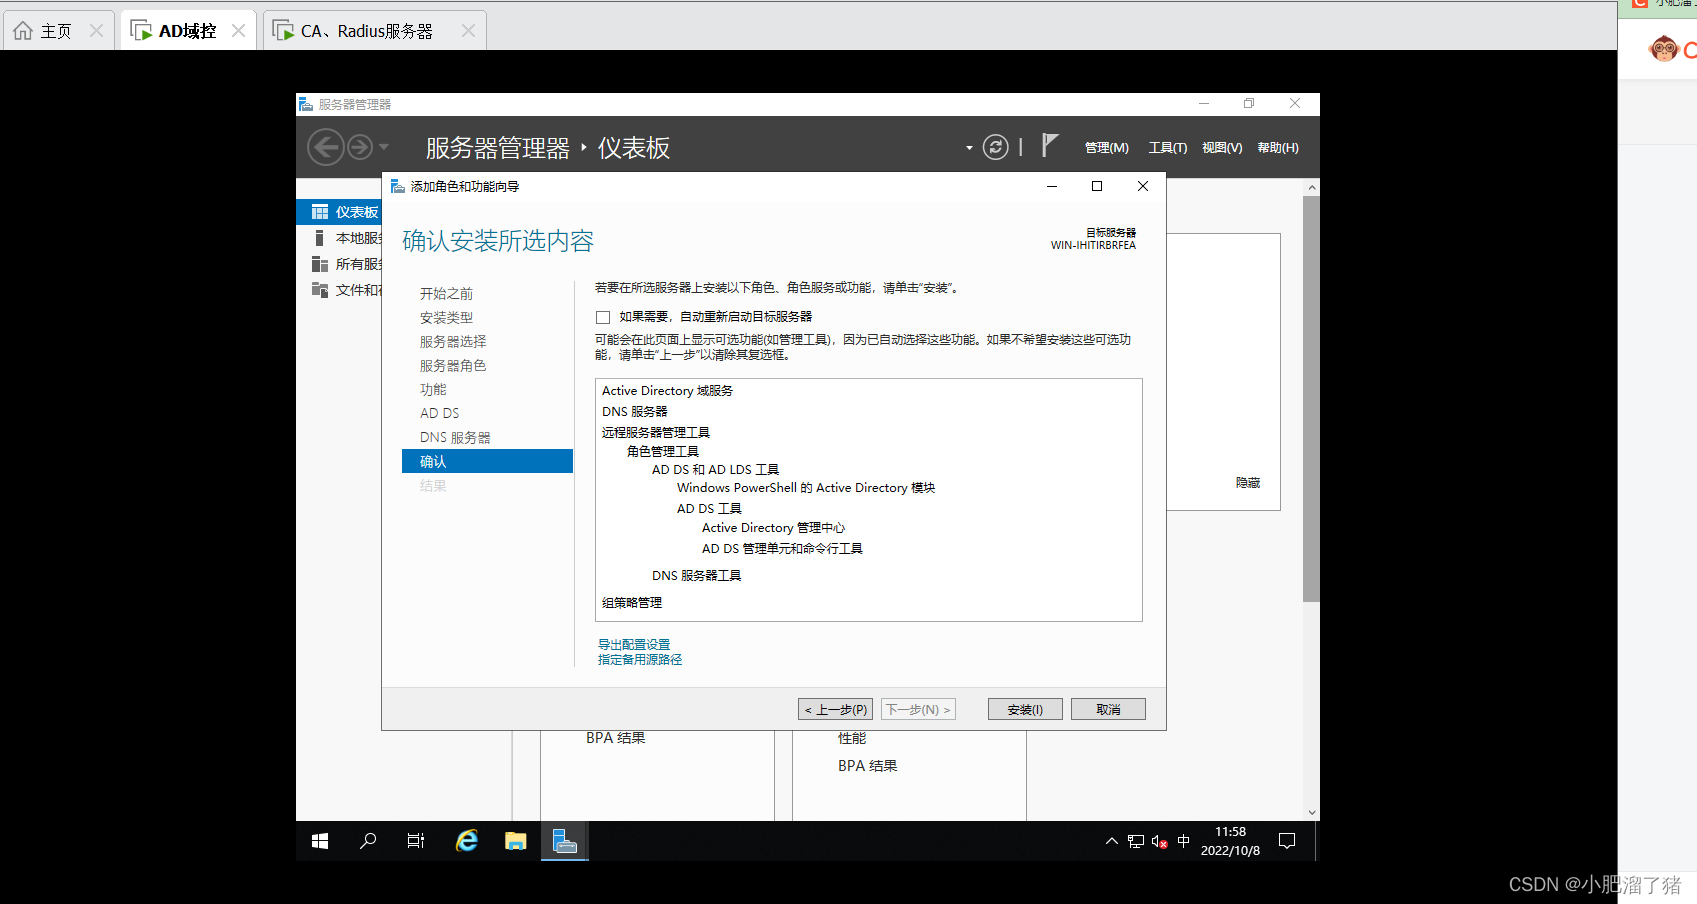Click the 中 input method indicator
The image size is (1697, 904).
pyautogui.click(x=1184, y=842)
